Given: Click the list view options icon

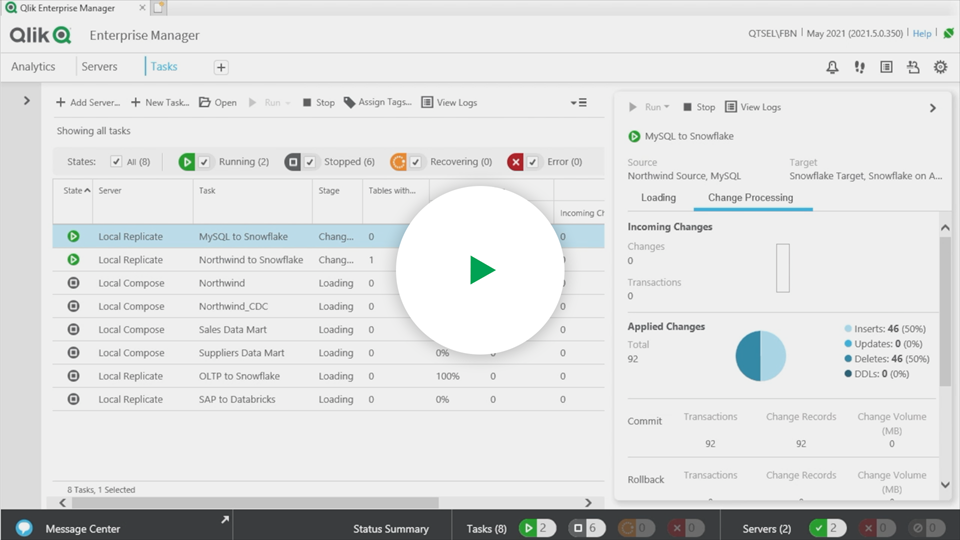Looking at the screenshot, I should (578, 102).
